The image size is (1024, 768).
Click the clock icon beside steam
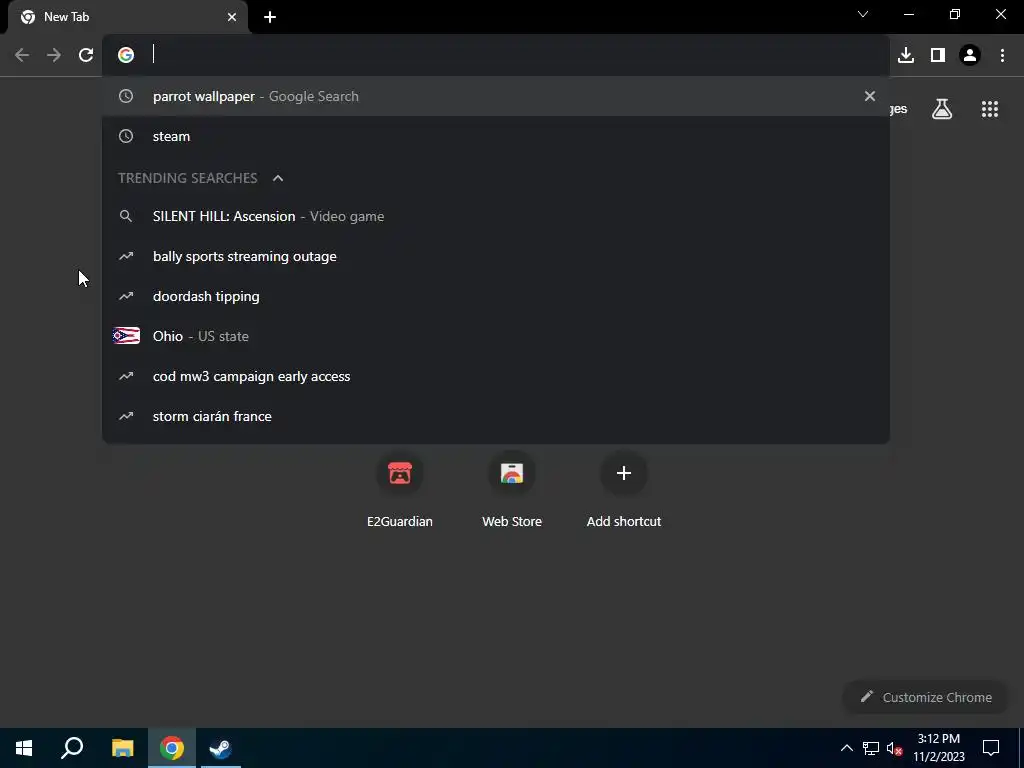tap(126, 136)
